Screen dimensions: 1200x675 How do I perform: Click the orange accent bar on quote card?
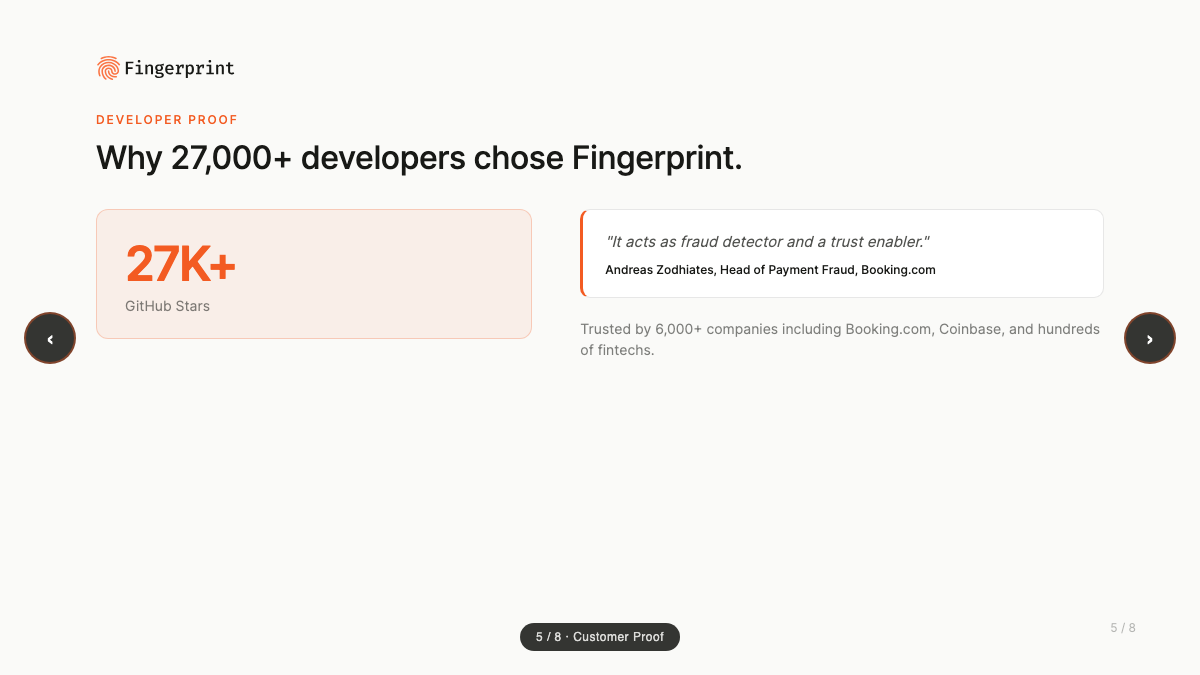[x=582, y=253]
